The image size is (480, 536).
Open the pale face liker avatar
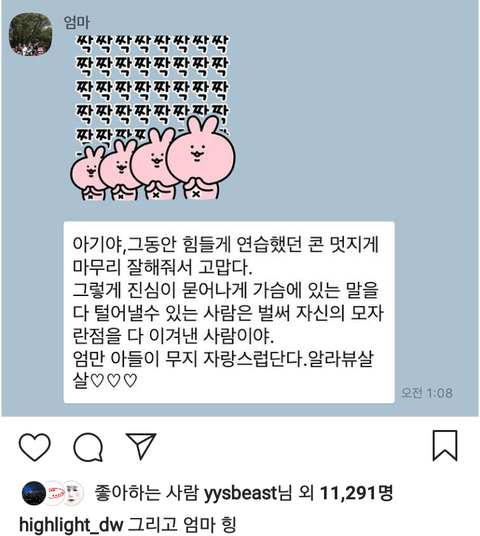(x=73, y=493)
